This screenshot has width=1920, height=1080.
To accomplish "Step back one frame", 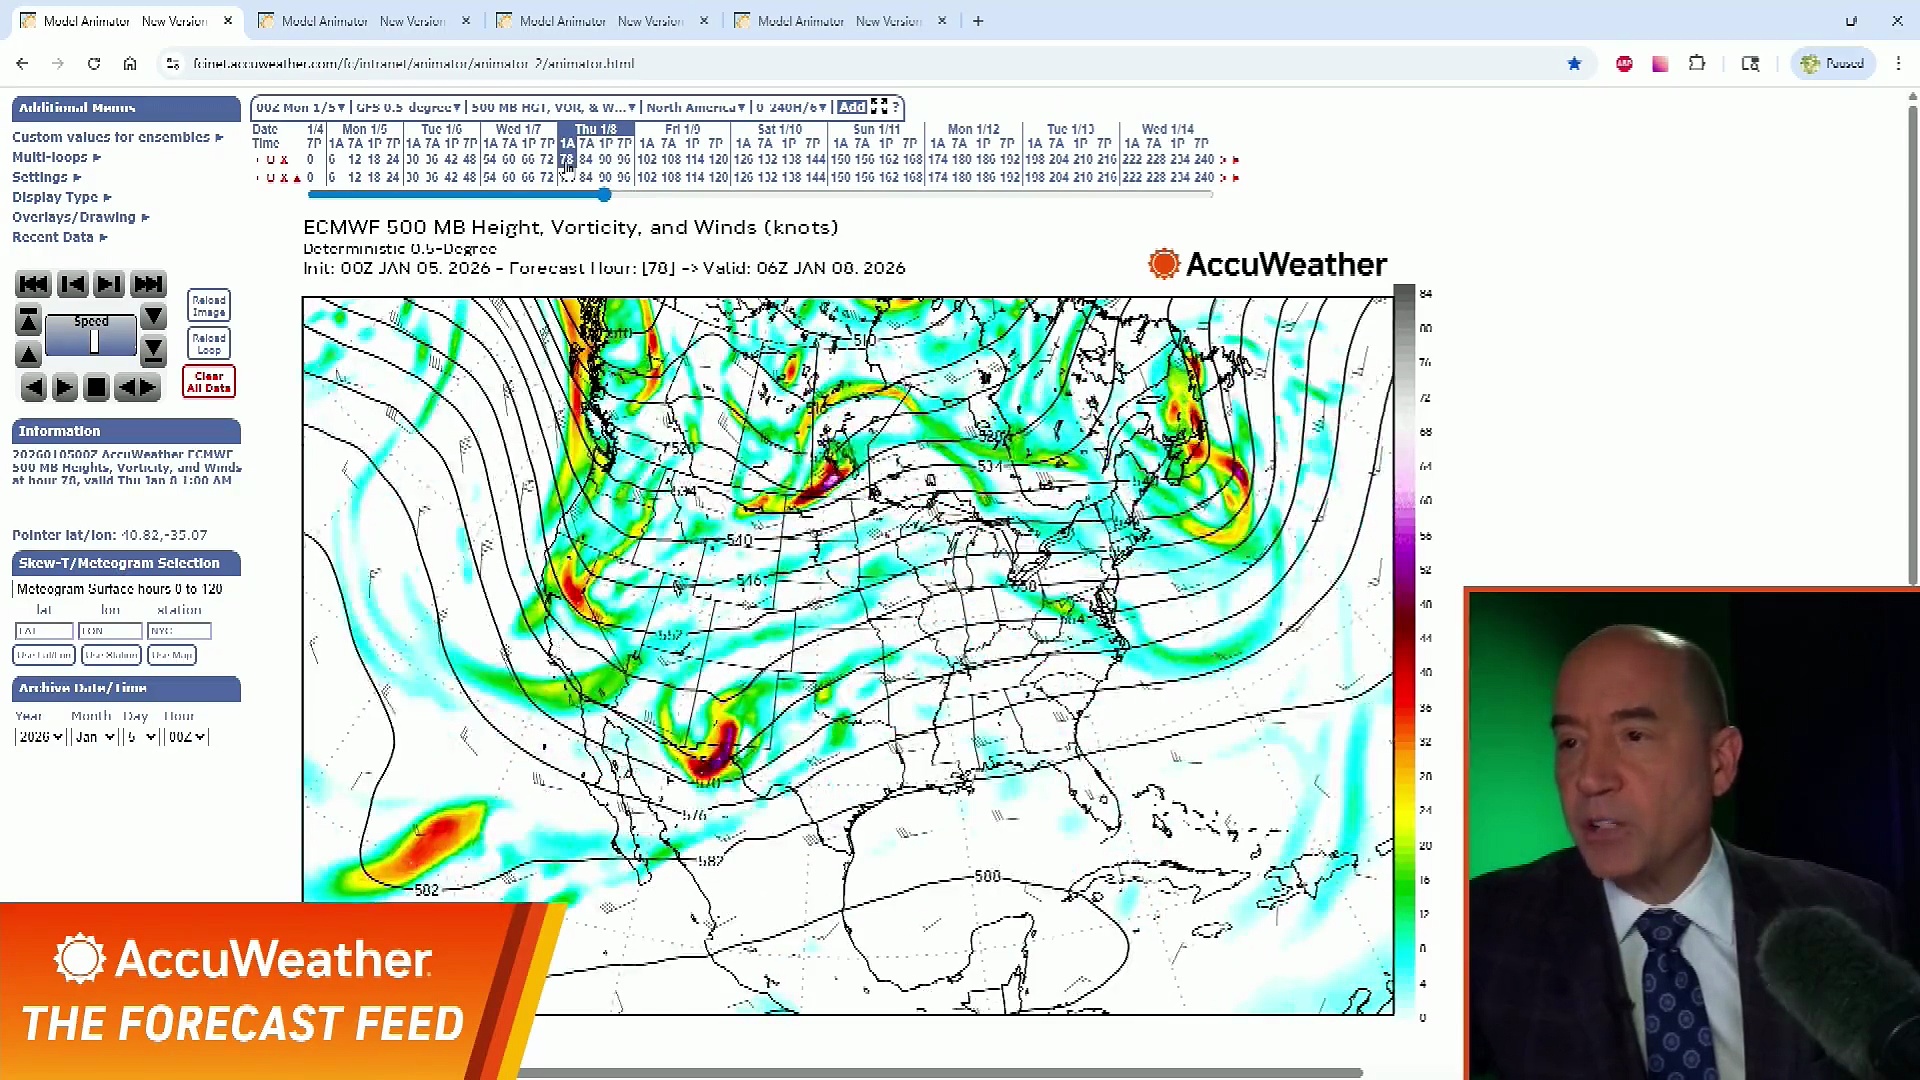I will (72, 284).
